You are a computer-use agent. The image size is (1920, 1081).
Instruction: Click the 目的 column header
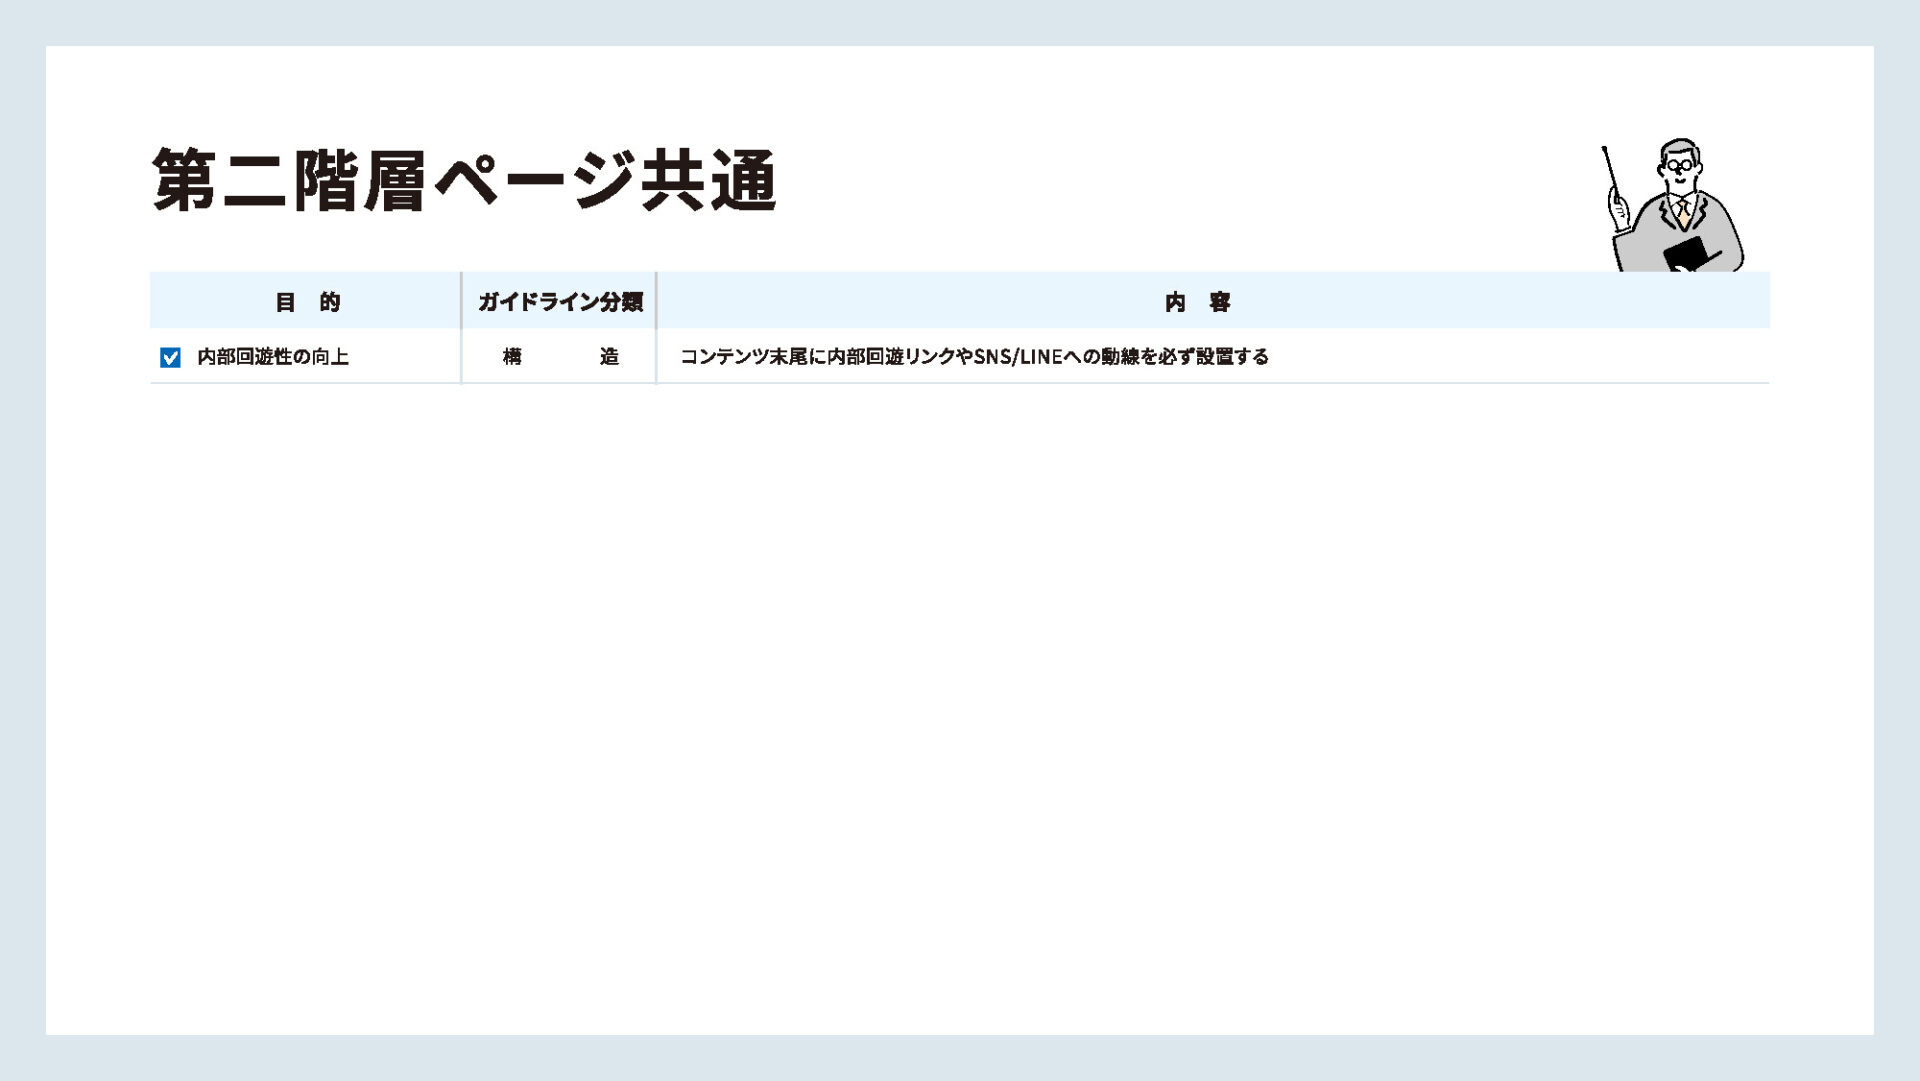point(307,302)
